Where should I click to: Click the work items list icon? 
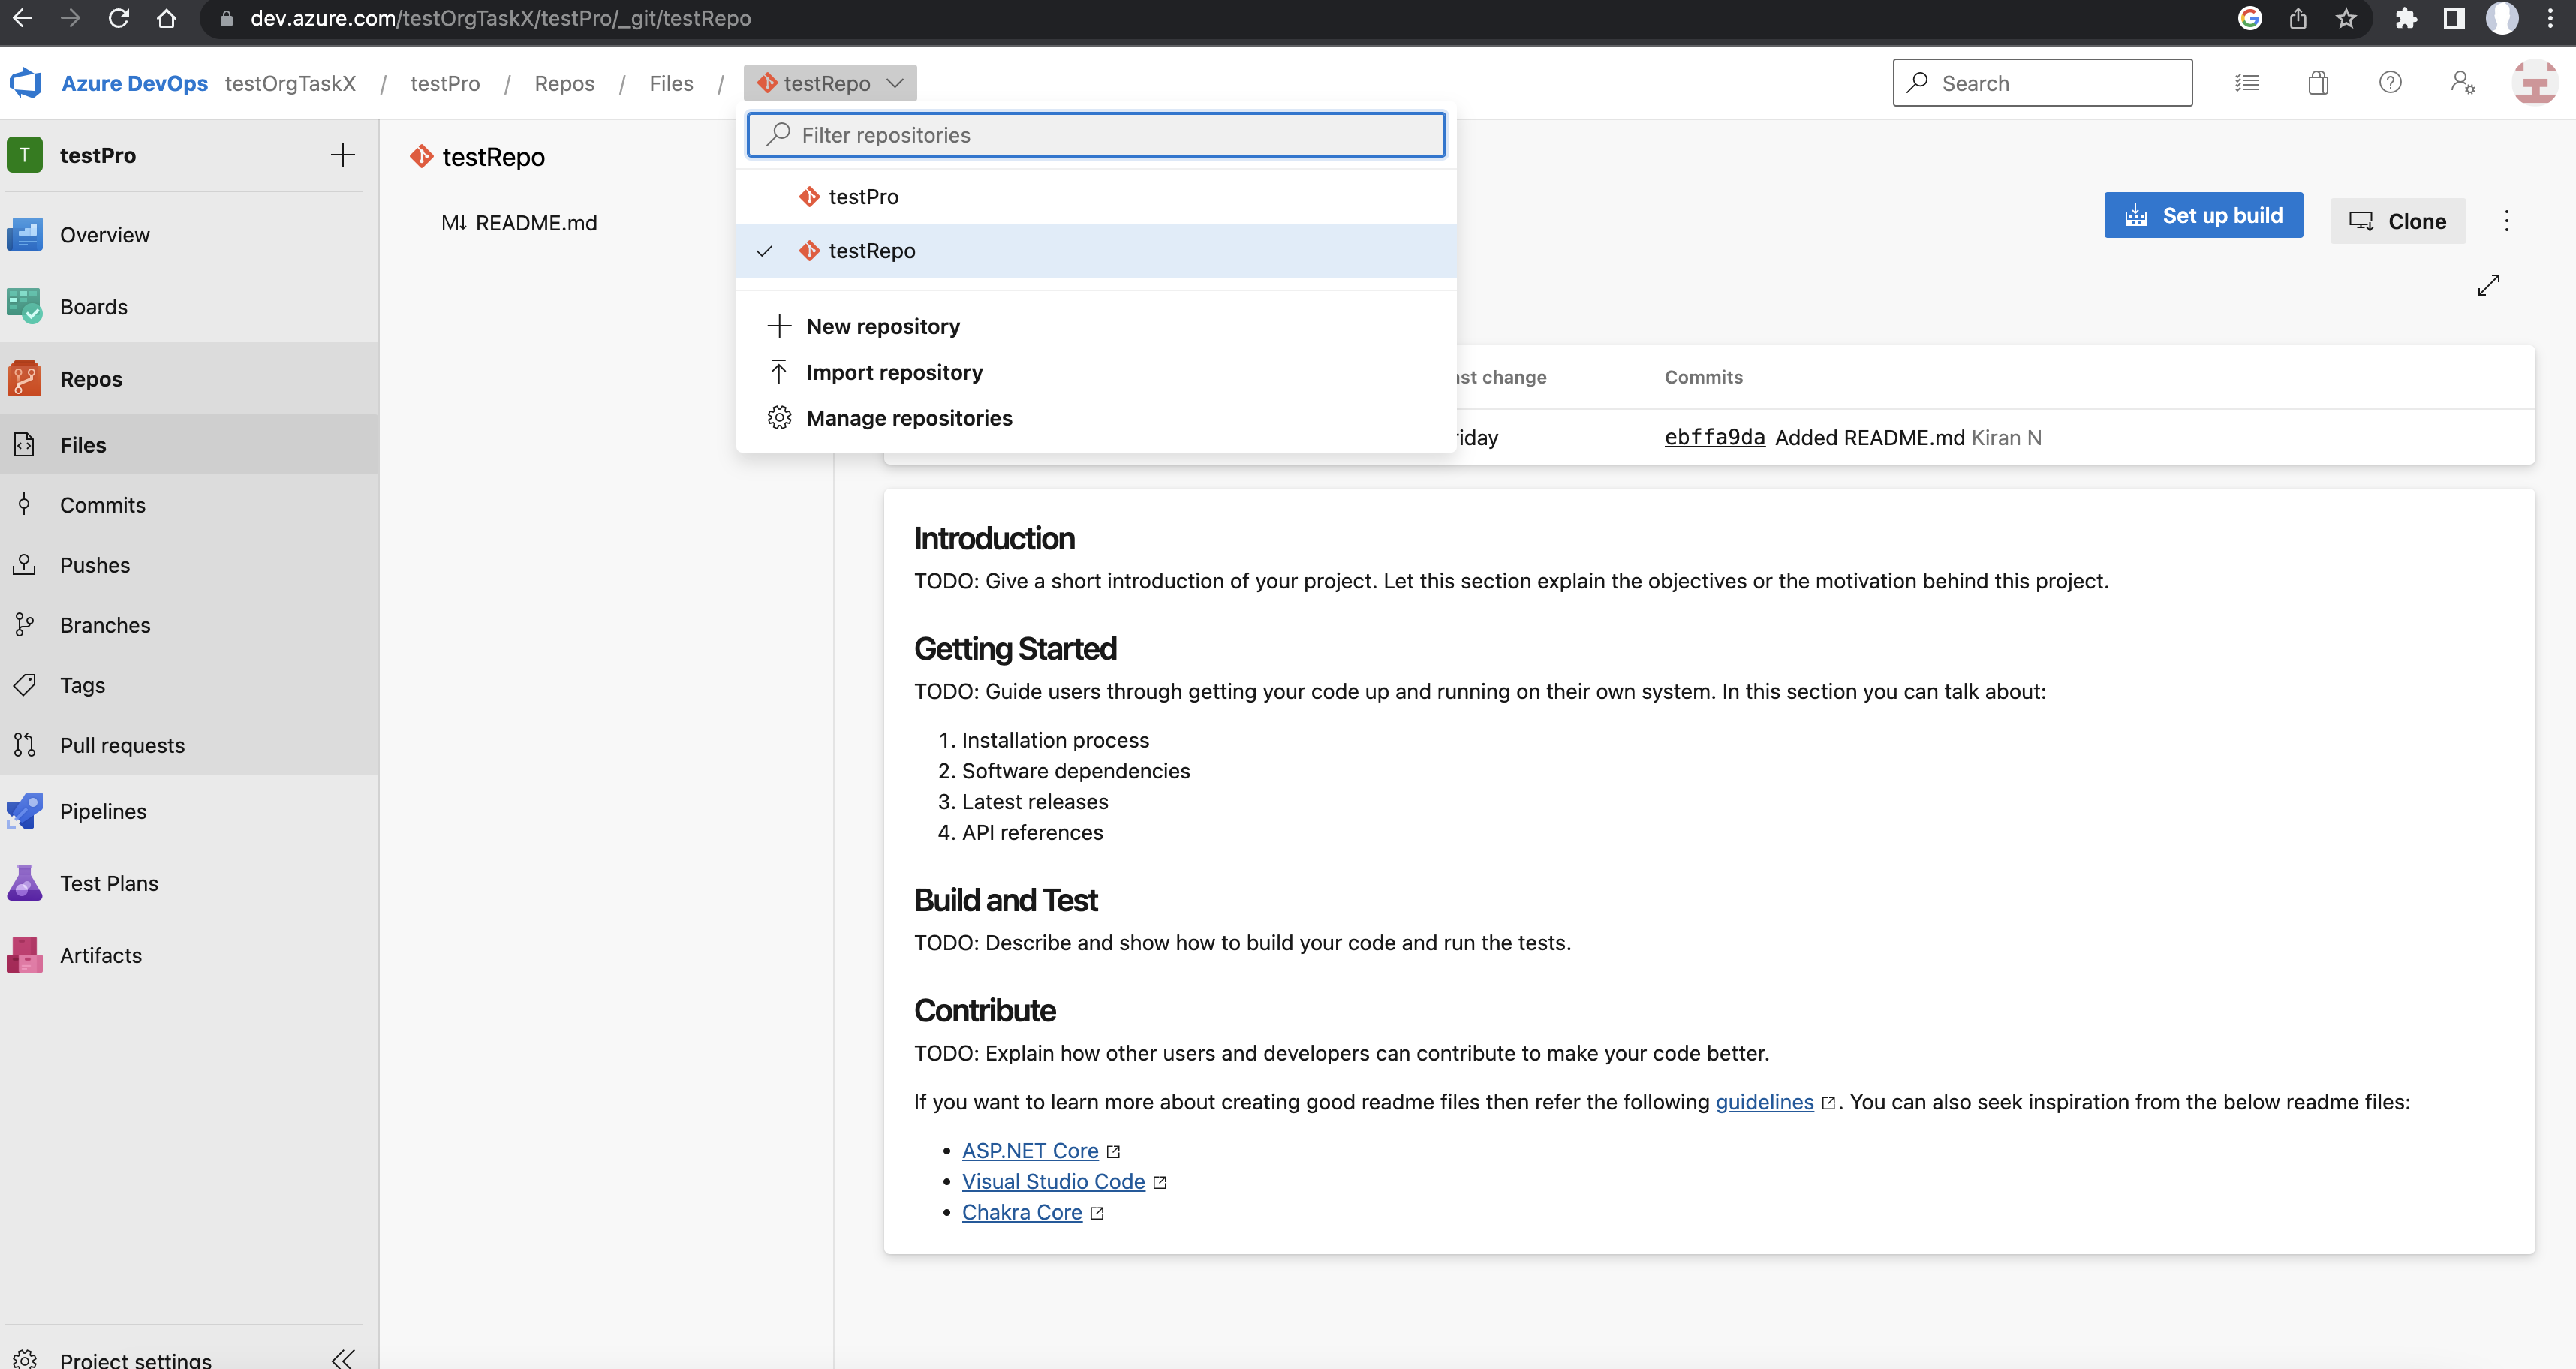pyautogui.click(x=2247, y=83)
